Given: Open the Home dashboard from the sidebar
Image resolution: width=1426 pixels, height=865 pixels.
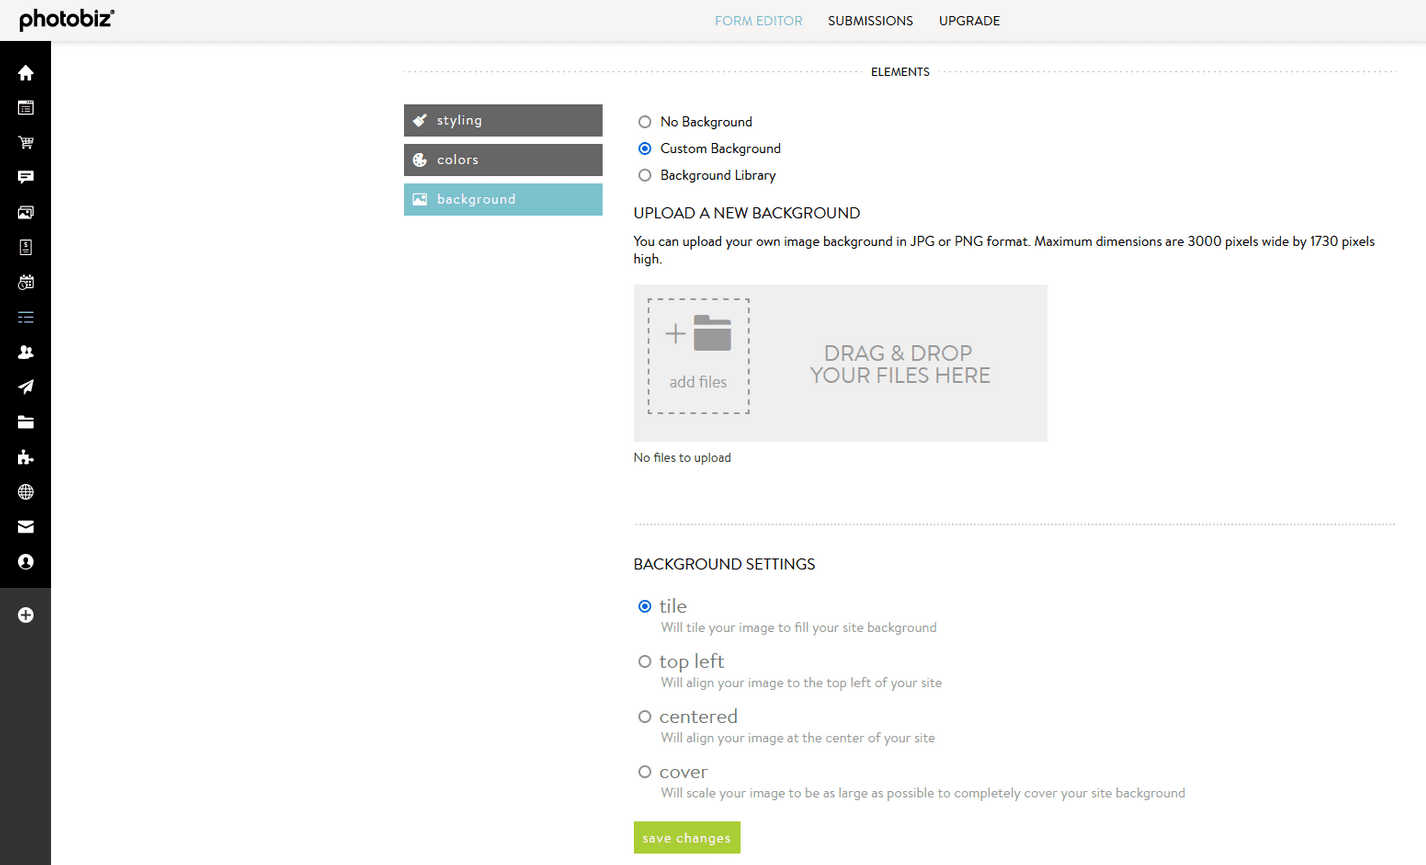Looking at the screenshot, I should pos(26,72).
